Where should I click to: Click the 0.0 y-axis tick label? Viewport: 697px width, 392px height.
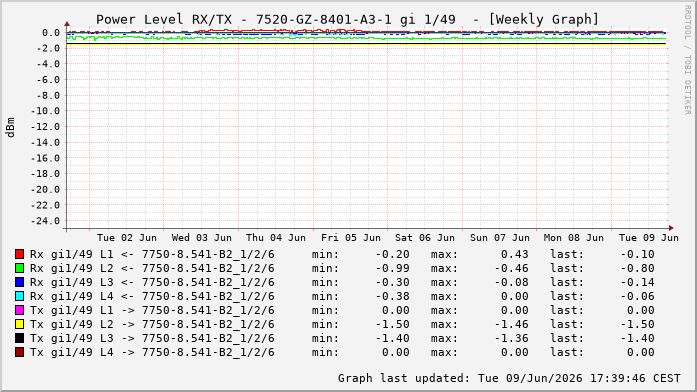(51, 33)
